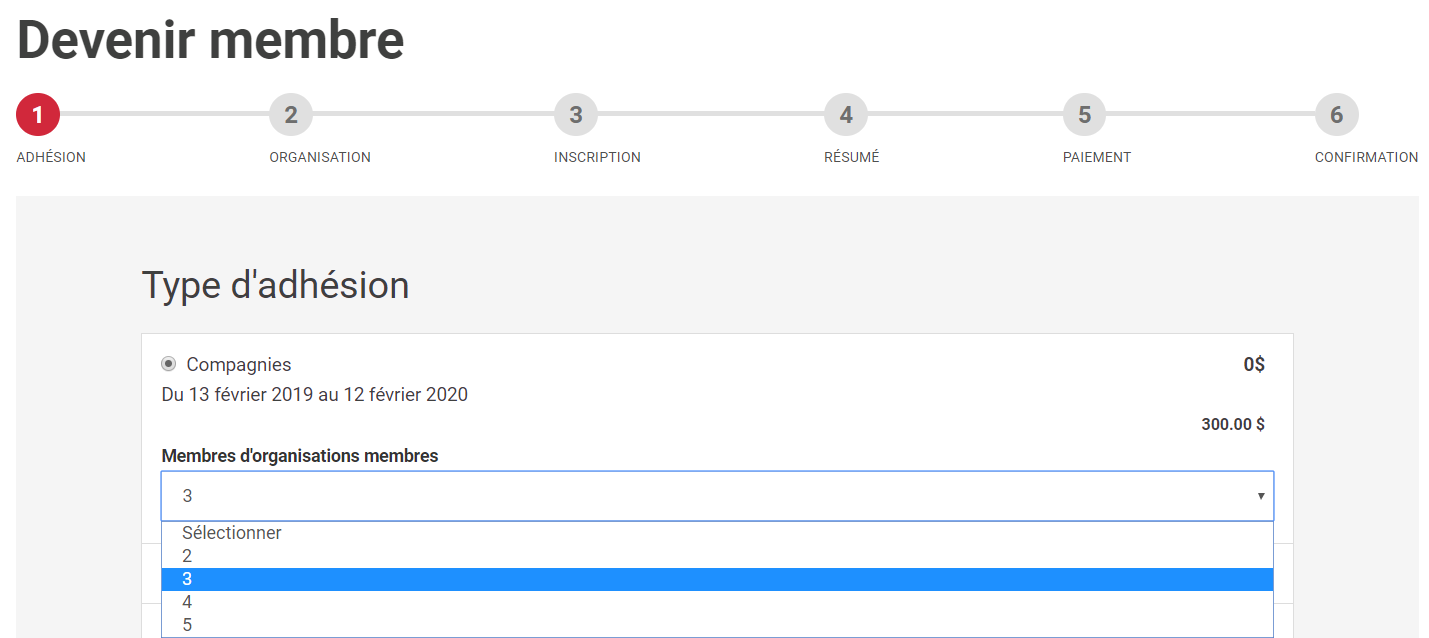This screenshot has width=1429, height=638.
Task: Click the Inscription step label
Action: 597,157
